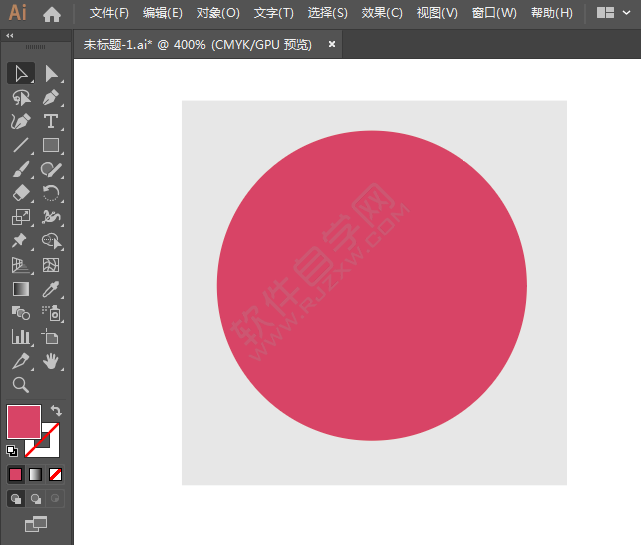The height and width of the screenshot is (545, 641).
Task: Open the 对象(O) menu
Action: [218, 13]
